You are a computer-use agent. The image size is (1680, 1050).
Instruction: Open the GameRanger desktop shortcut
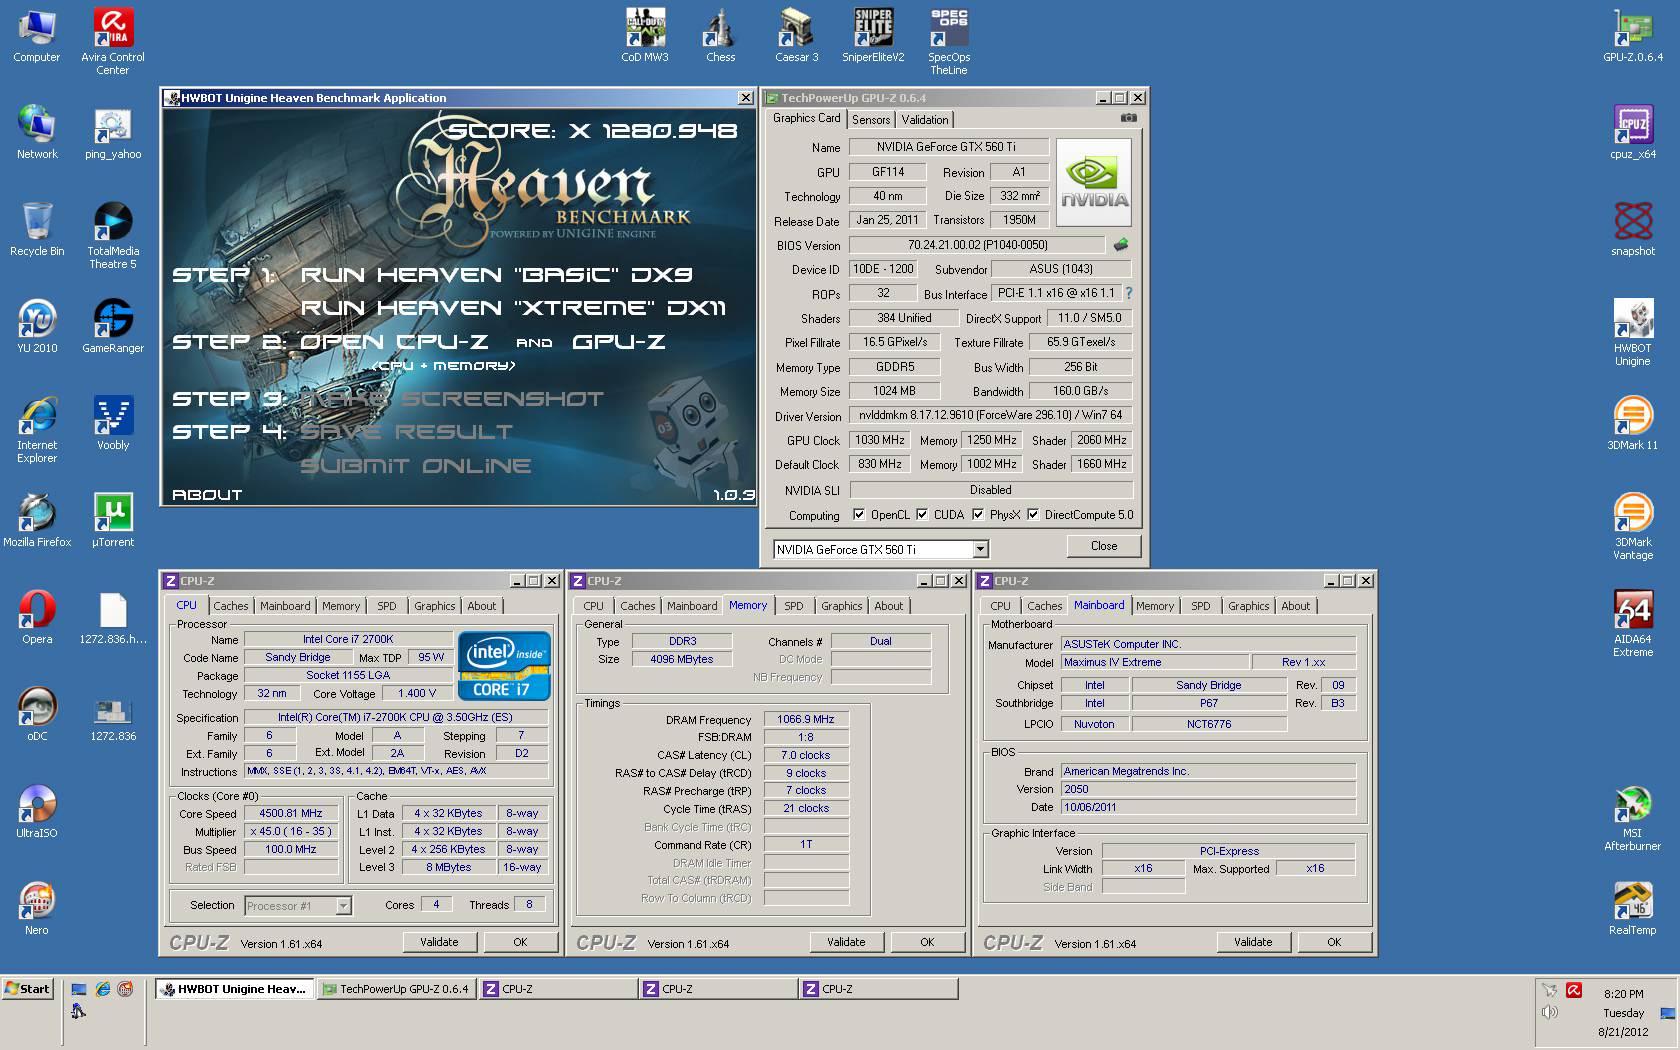click(x=113, y=326)
